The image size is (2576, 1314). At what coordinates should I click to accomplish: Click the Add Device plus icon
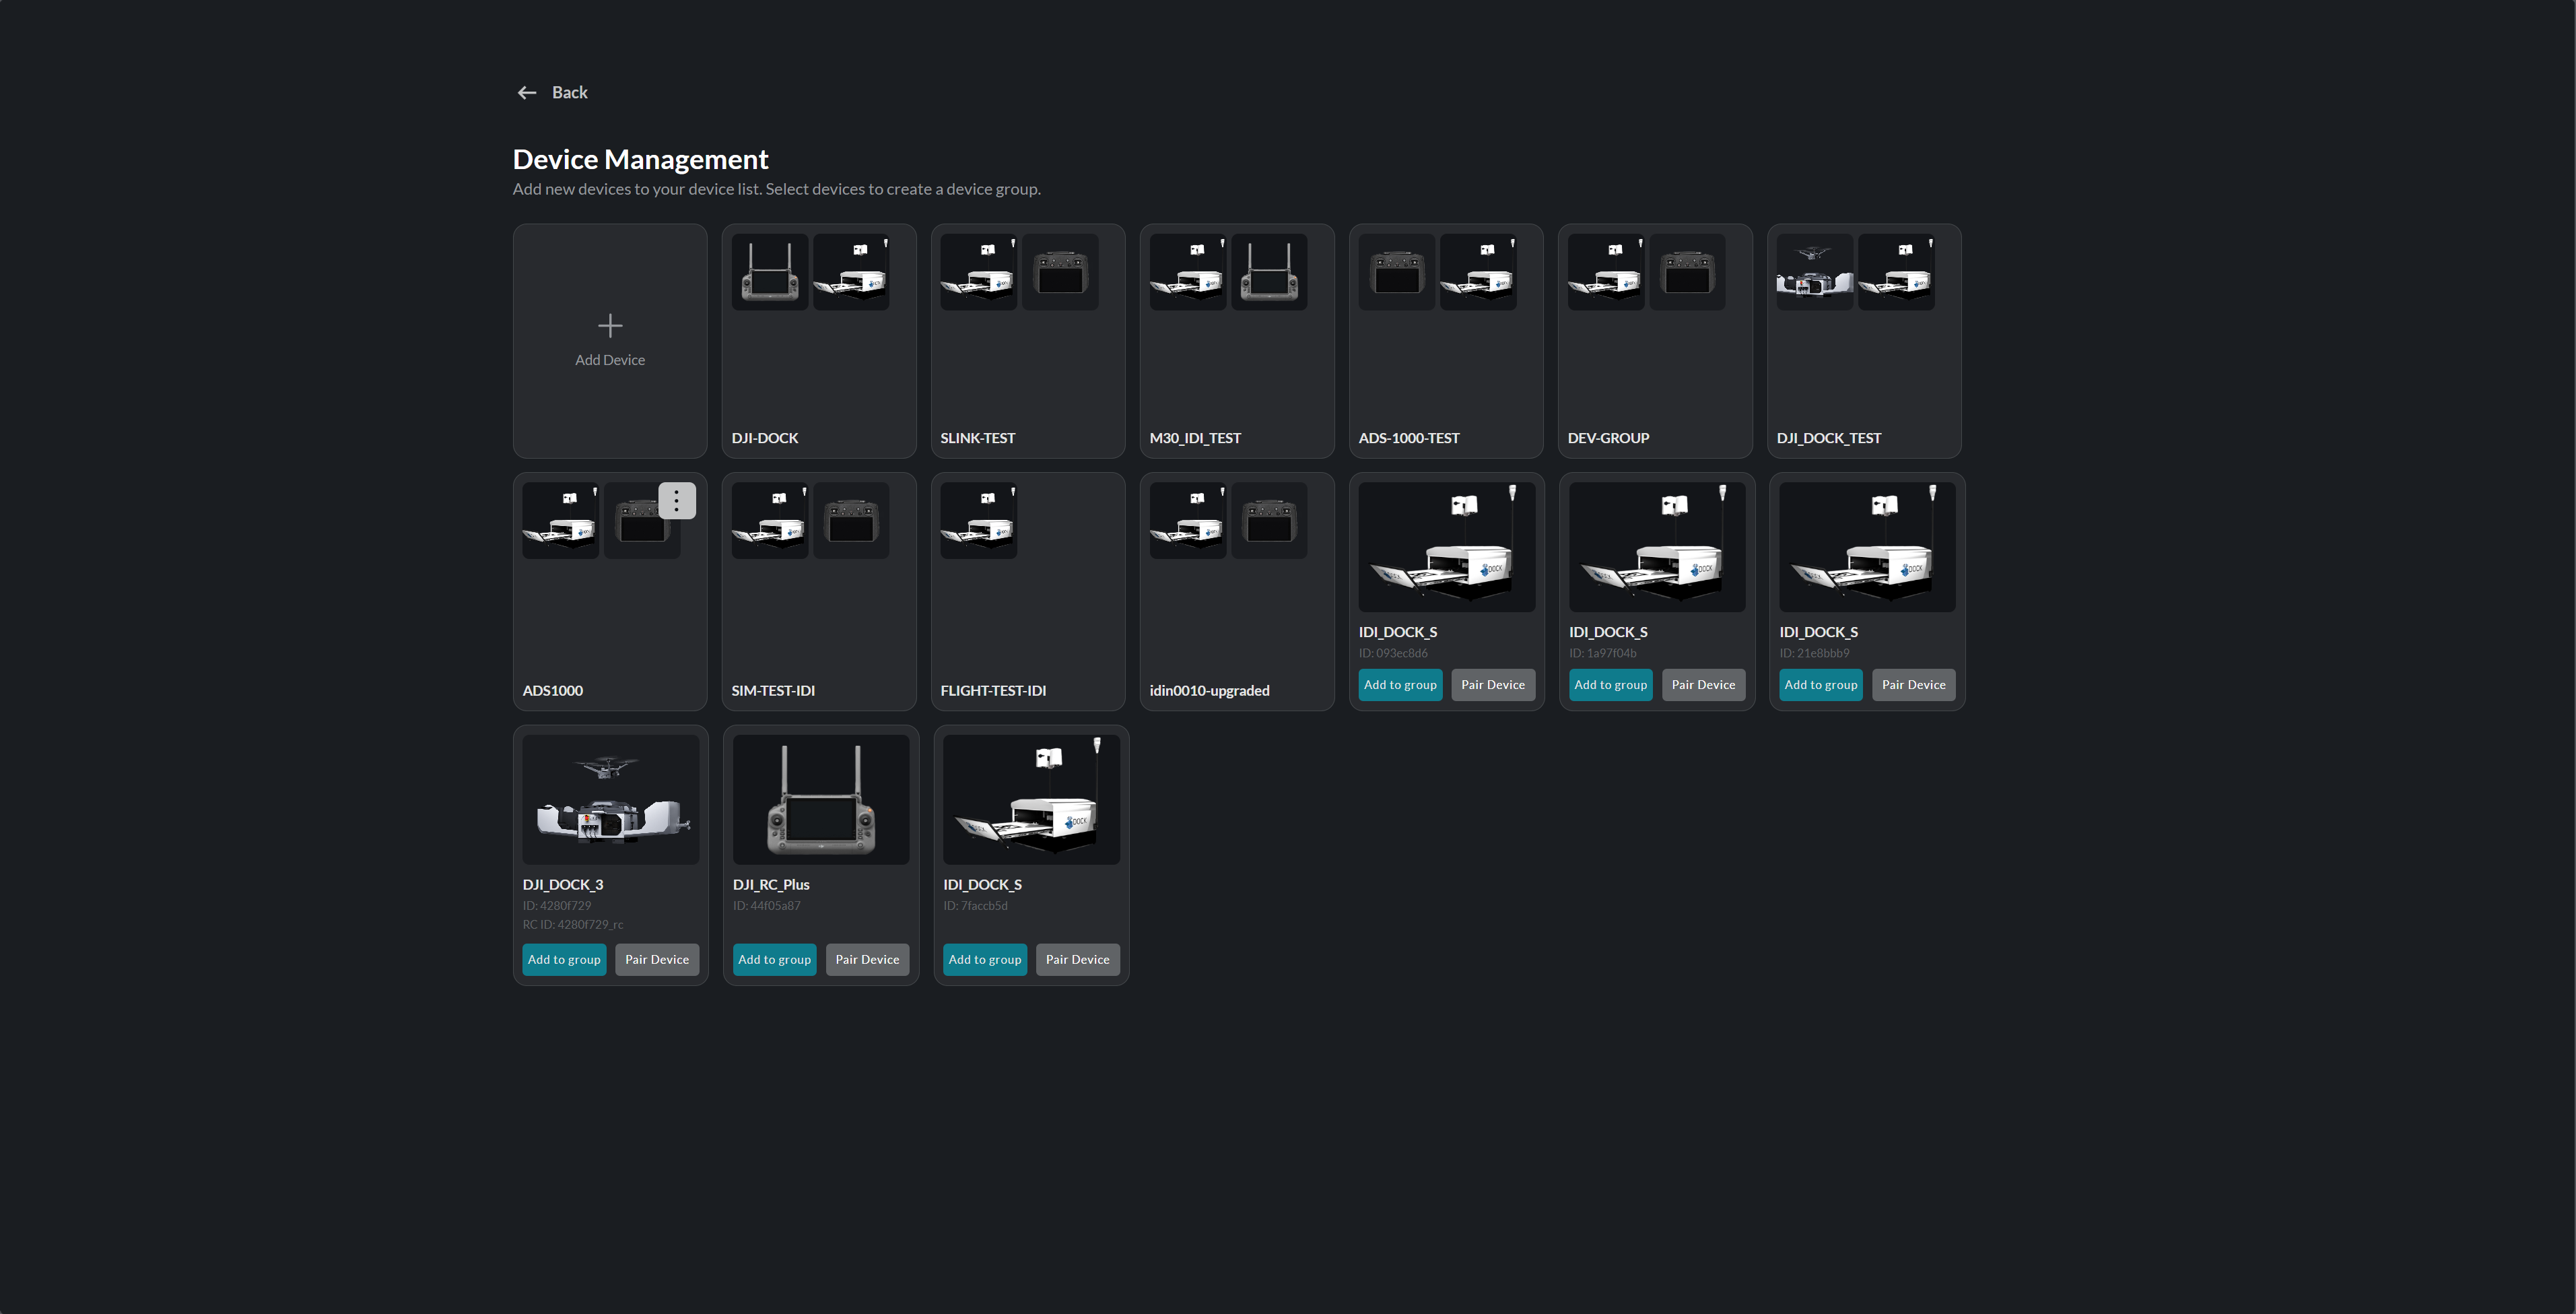pos(610,325)
